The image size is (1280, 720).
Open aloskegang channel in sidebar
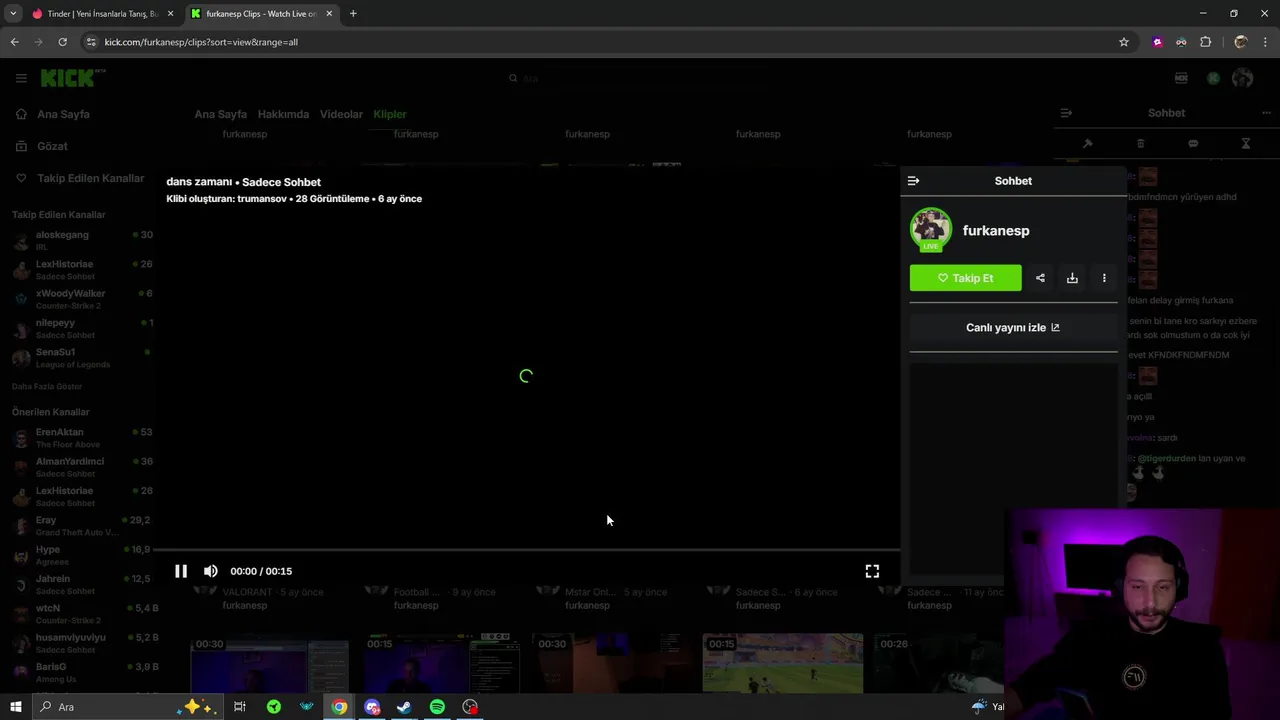[x=82, y=240]
